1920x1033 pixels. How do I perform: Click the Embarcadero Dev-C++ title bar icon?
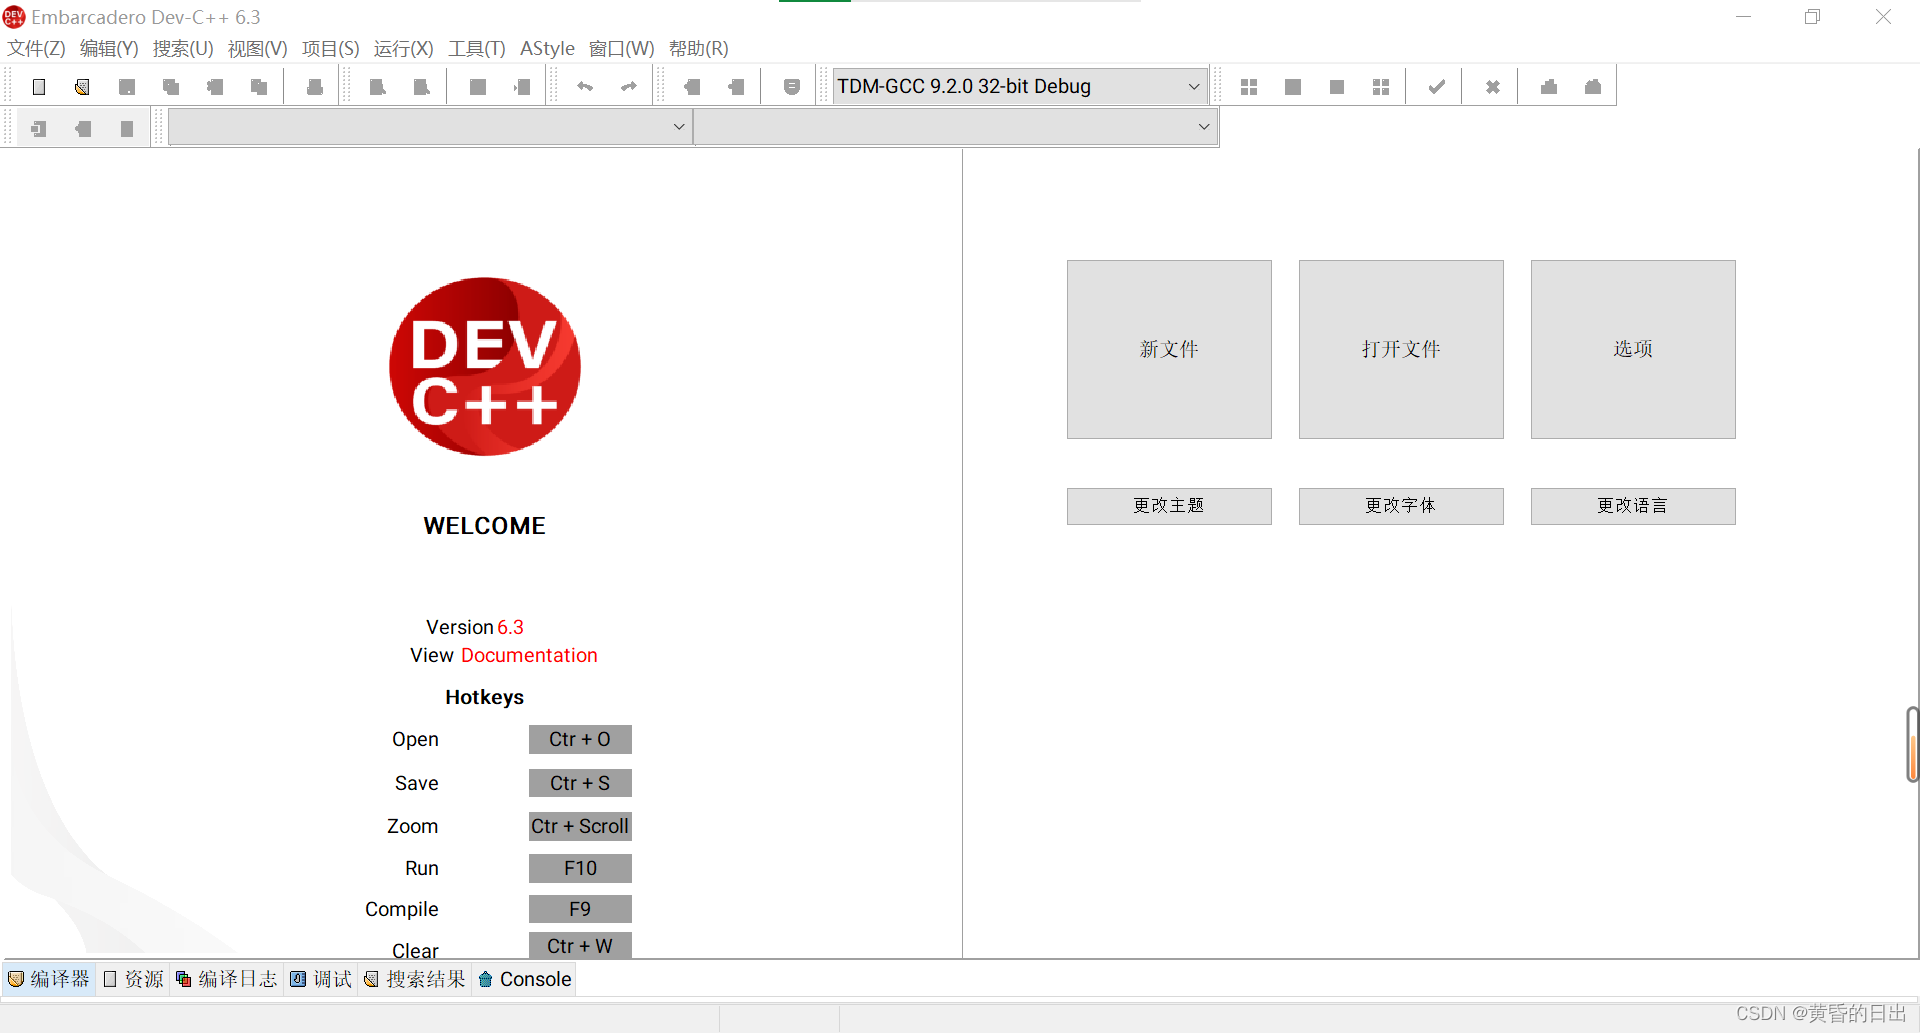14,17
